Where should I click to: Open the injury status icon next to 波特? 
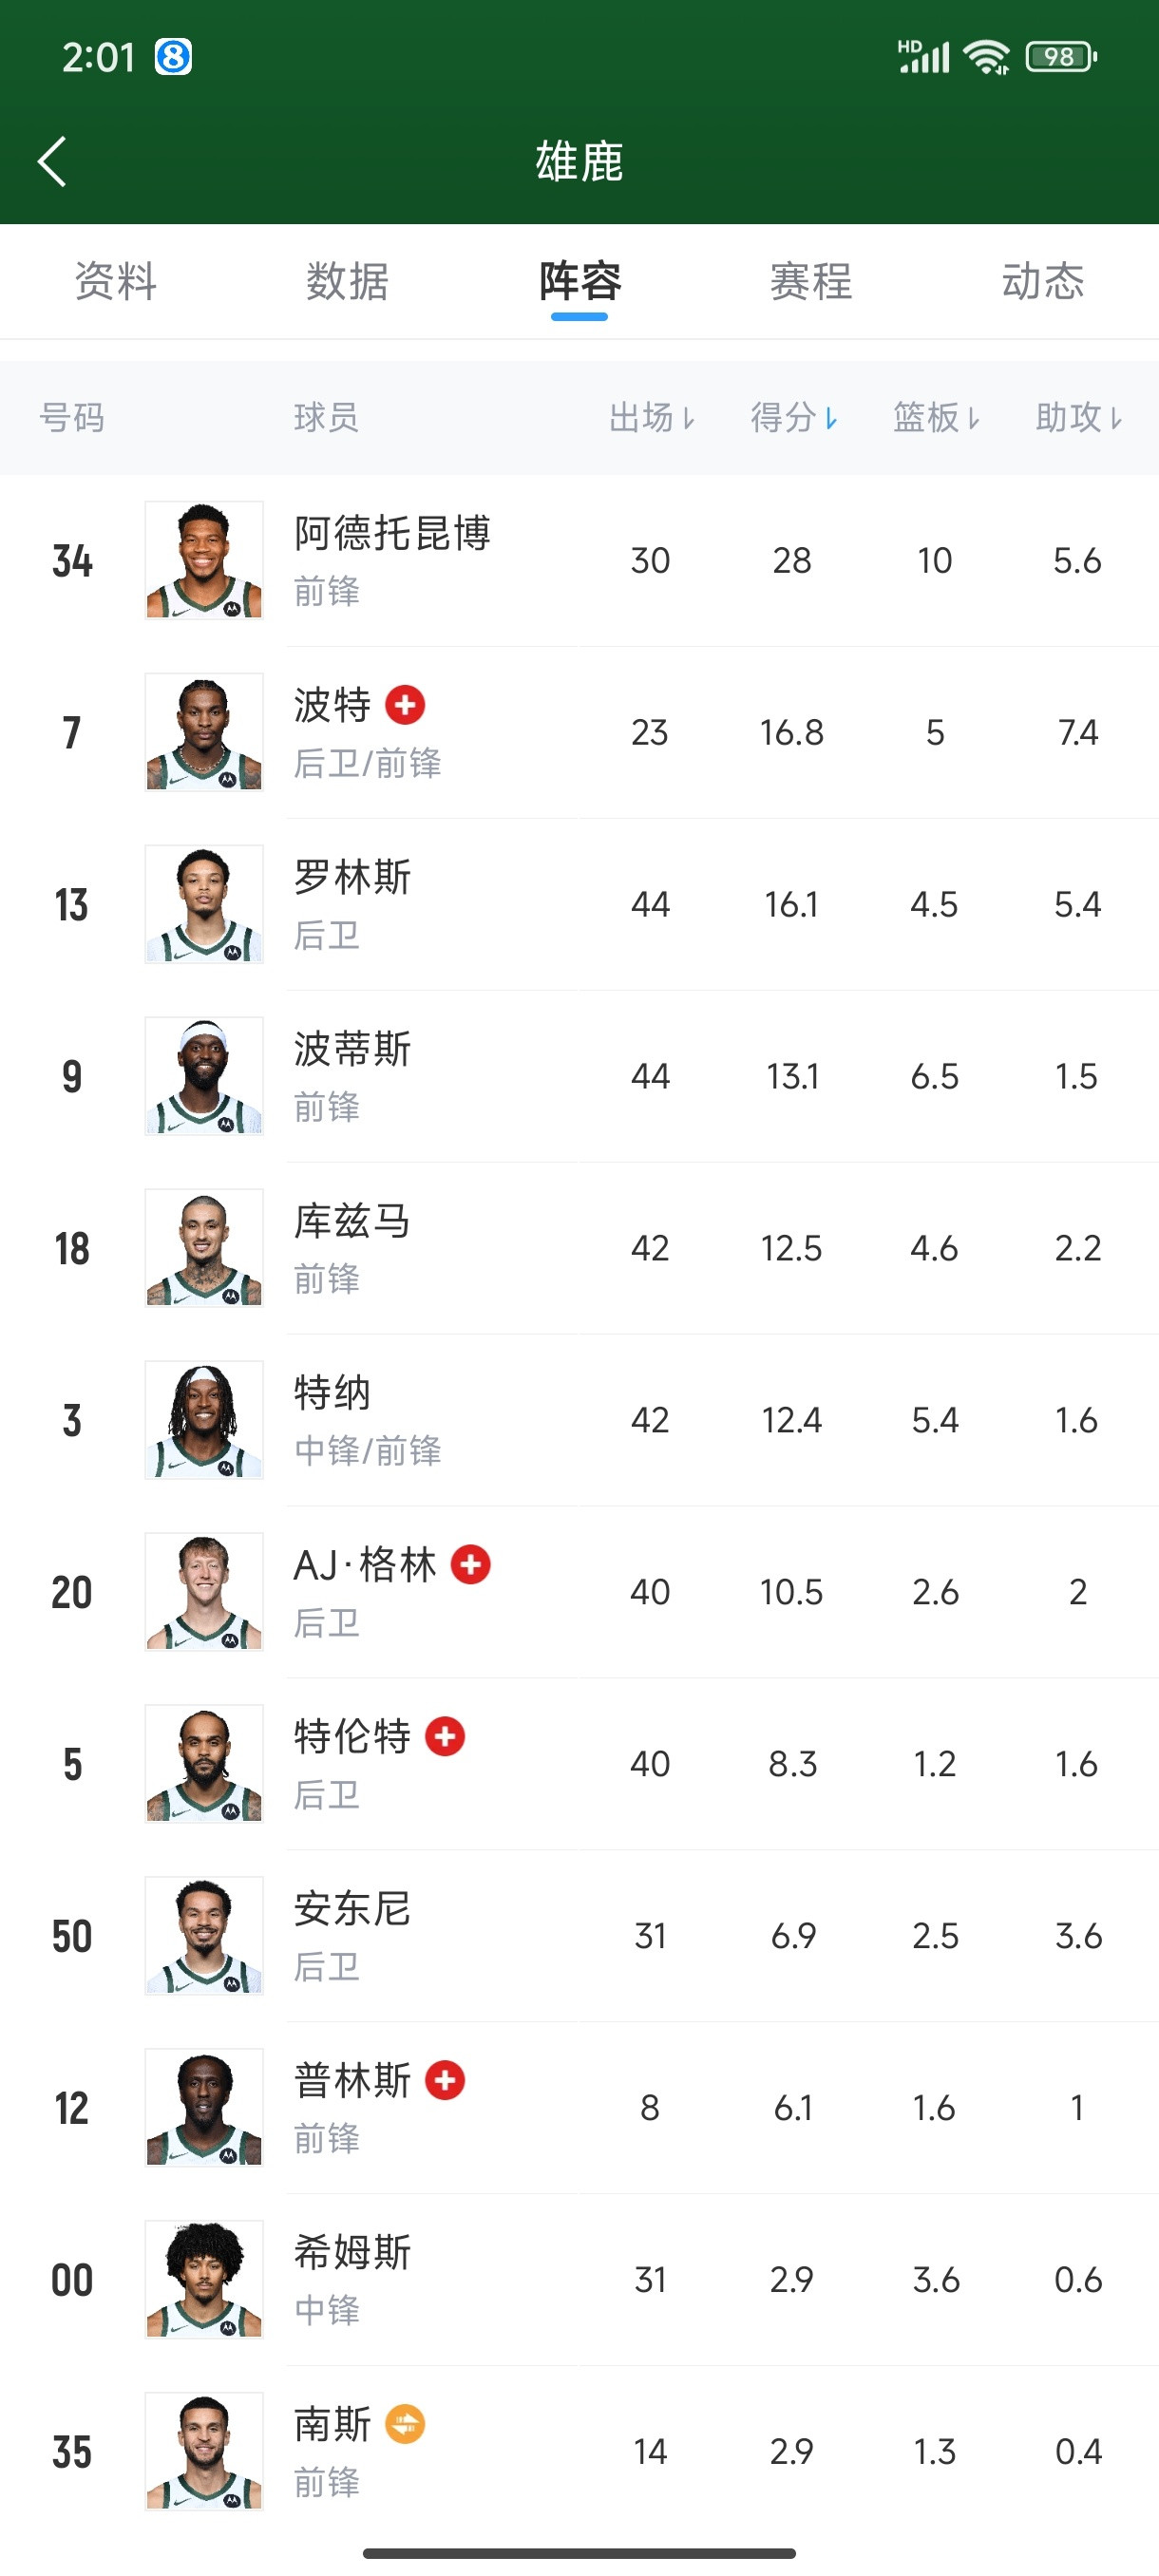[x=404, y=705]
